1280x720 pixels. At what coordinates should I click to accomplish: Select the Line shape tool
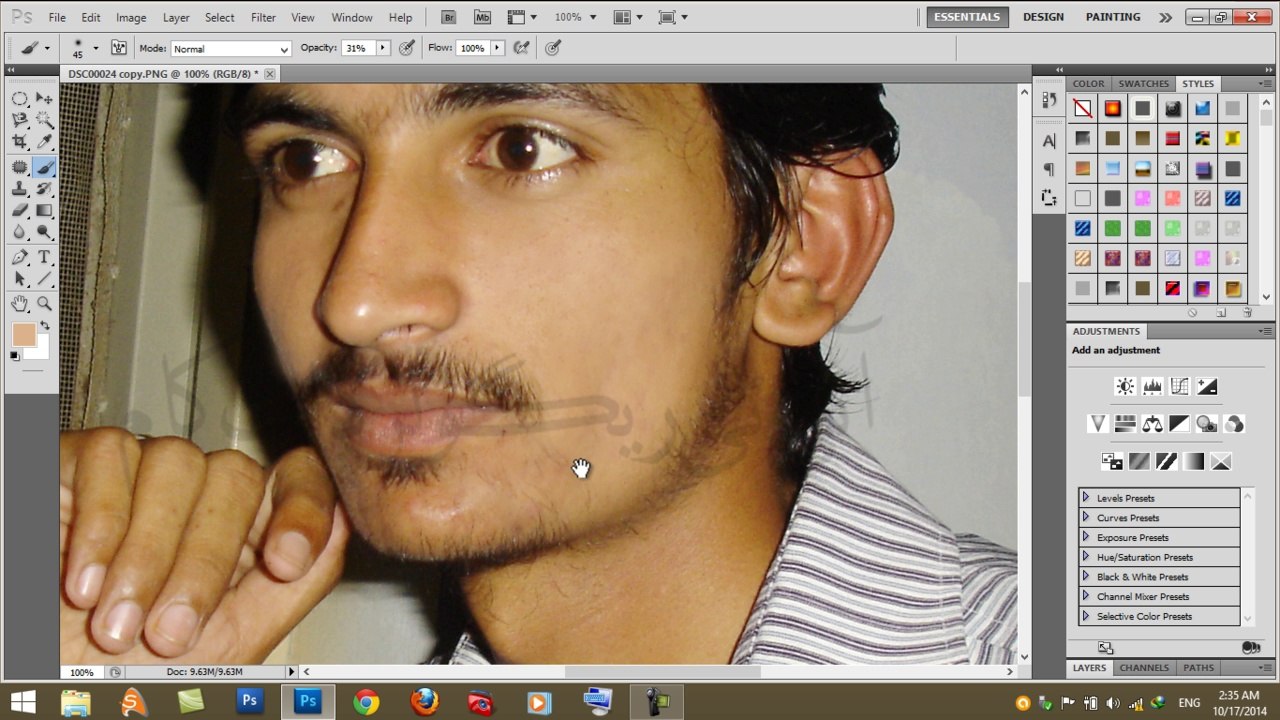(45, 279)
